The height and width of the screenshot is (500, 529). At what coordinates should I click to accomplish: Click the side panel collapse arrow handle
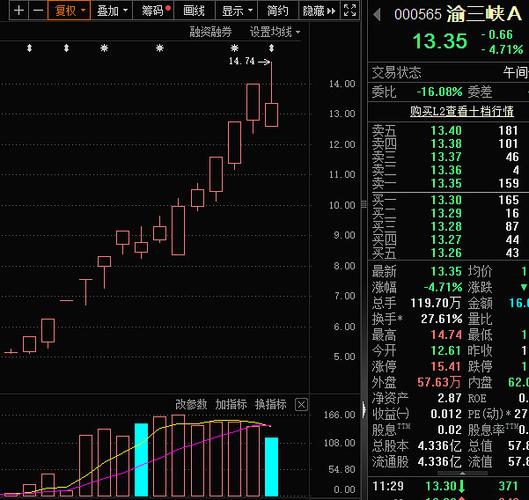click(x=364, y=410)
